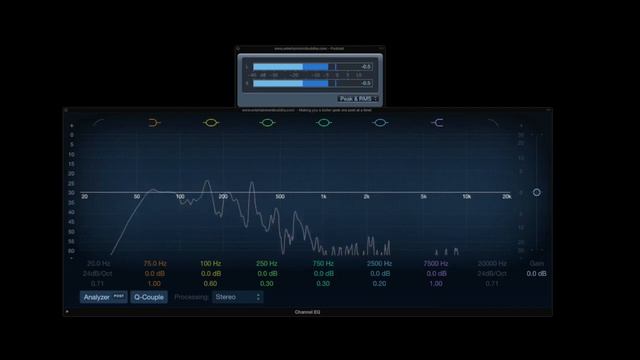This screenshot has height=360, width=640.
Task: Toggle the teal 750 Hz bell band
Action: 324,122
